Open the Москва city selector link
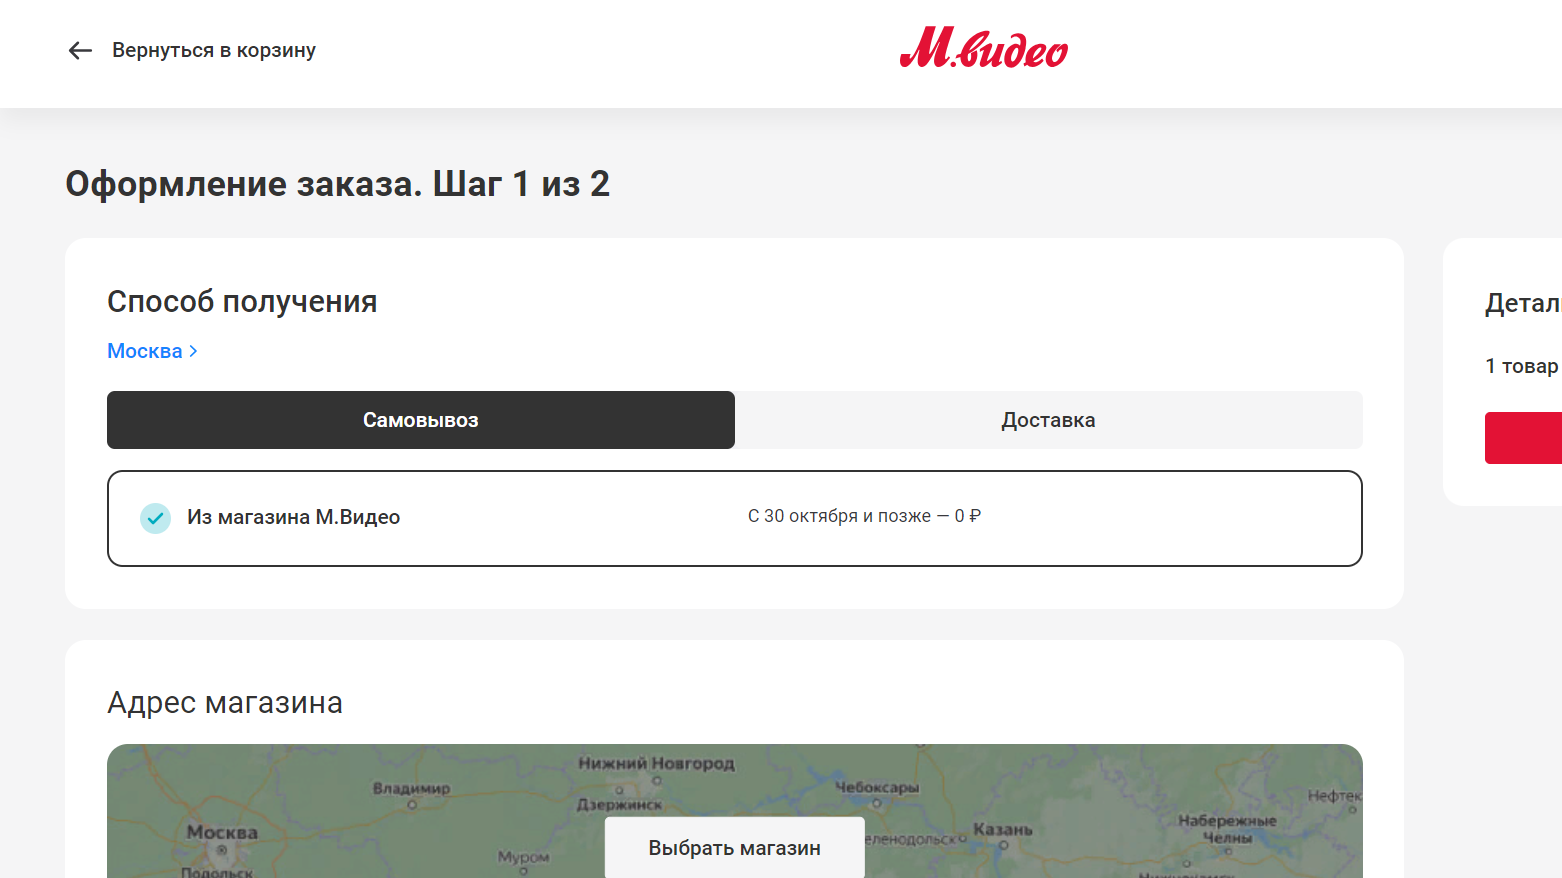The image size is (1562, 878). [x=152, y=351]
